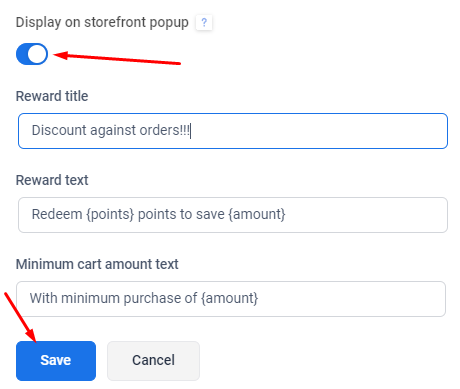Screen dimensions: 460x389
Task: Disable the Display on storefront popup switch
Action: click(32, 54)
